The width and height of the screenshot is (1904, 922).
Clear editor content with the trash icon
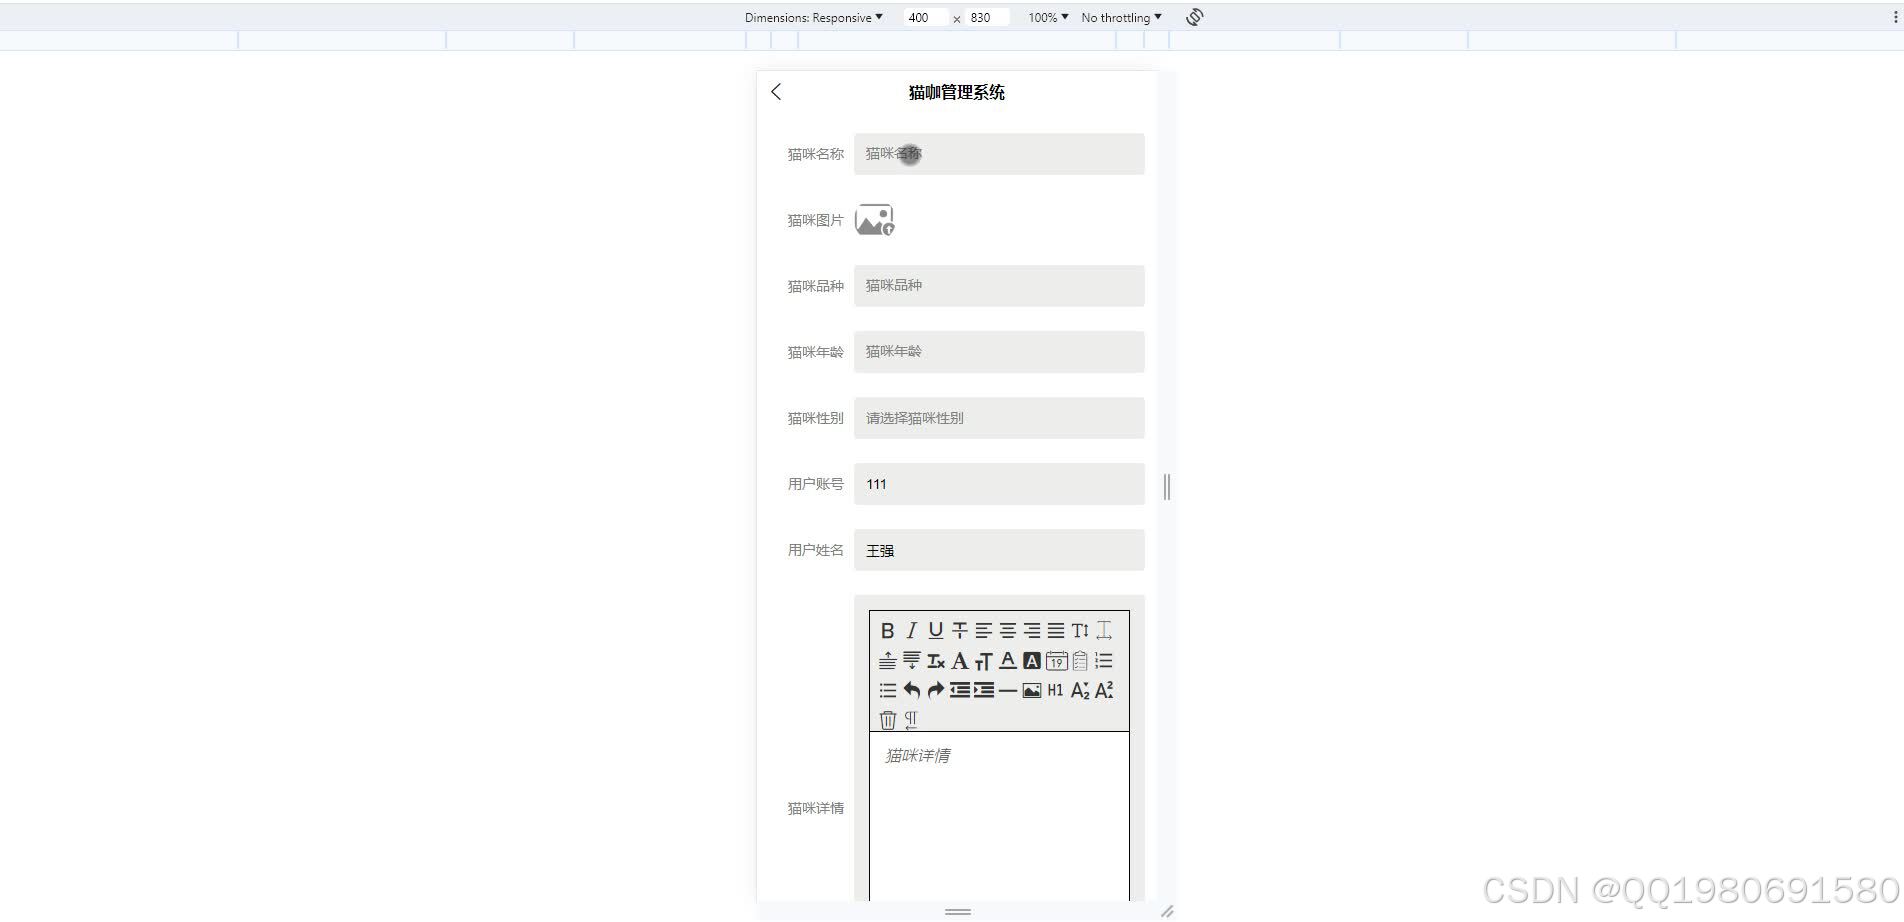[888, 719]
